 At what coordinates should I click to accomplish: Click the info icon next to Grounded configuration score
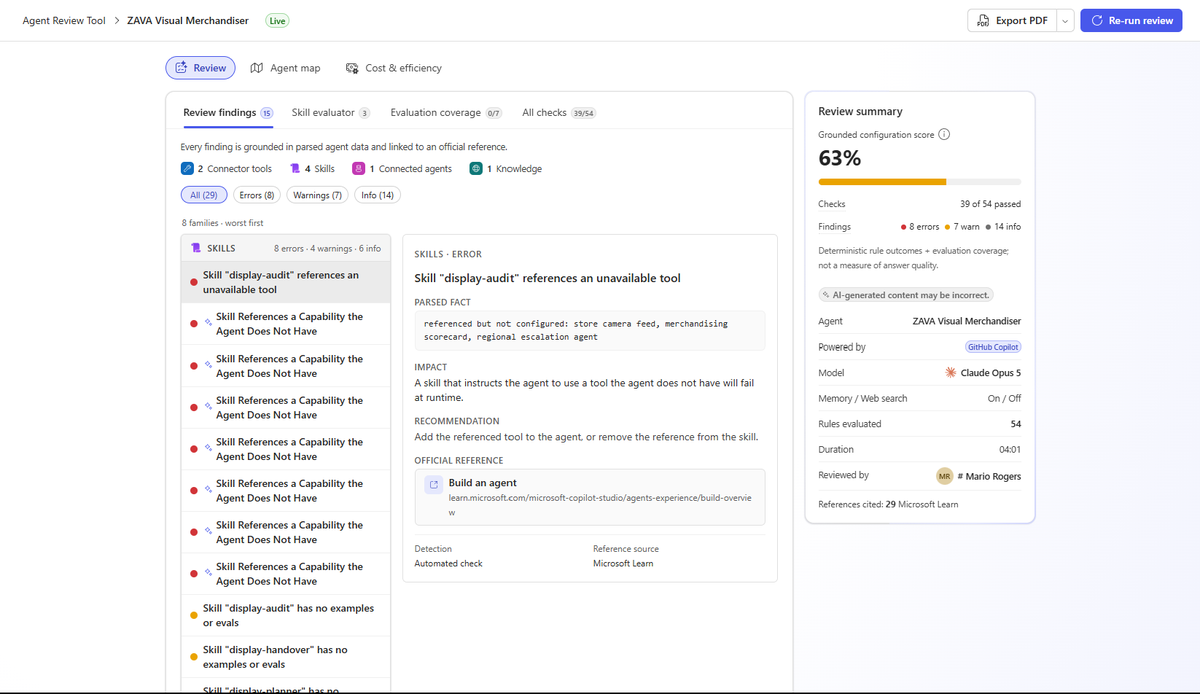(944, 134)
